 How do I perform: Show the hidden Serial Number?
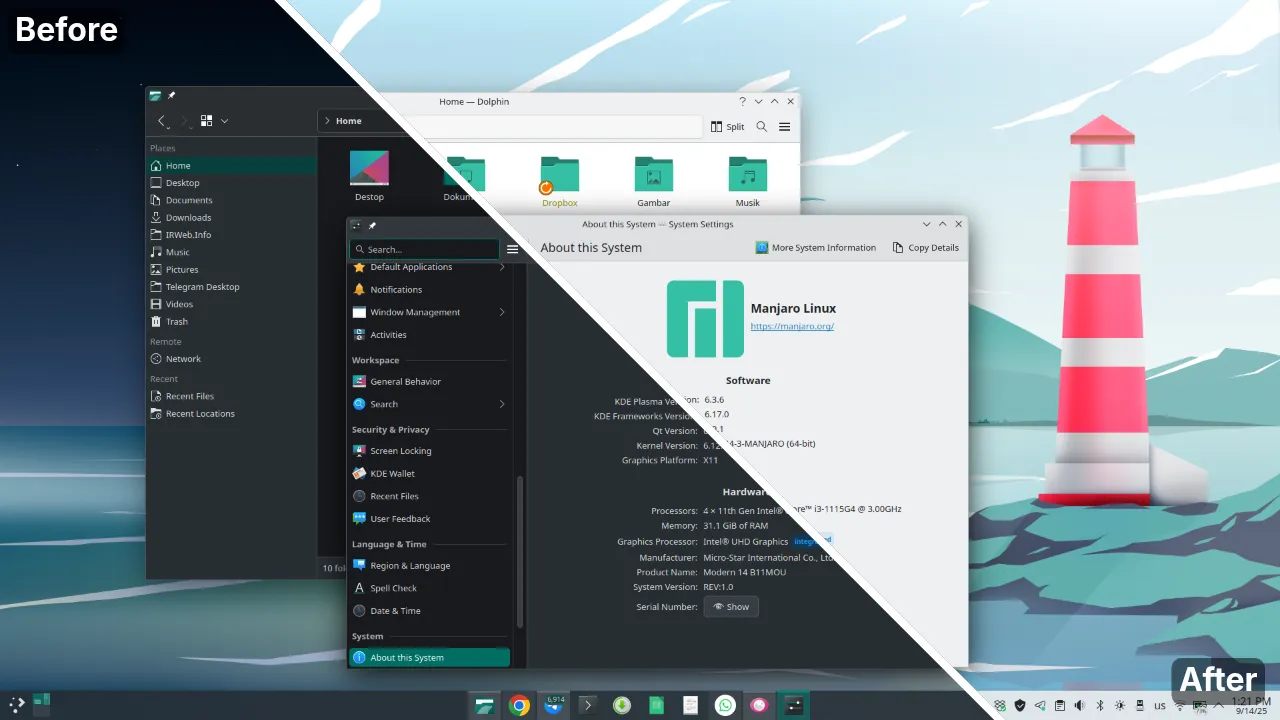tap(731, 607)
